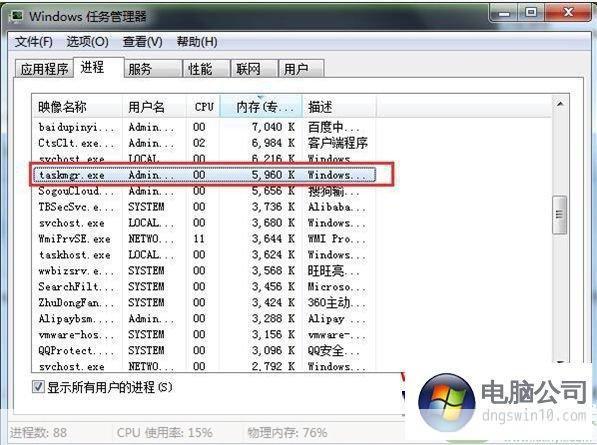The width and height of the screenshot is (597, 445).
Task: Click the WMI Pro... description cell
Action: point(337,239)
